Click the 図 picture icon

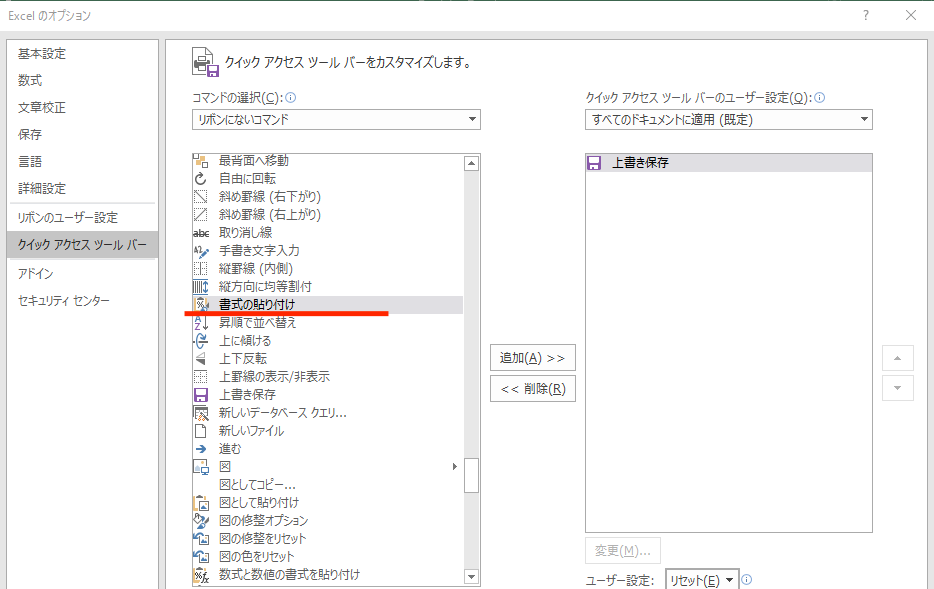[x=201, y=467]
